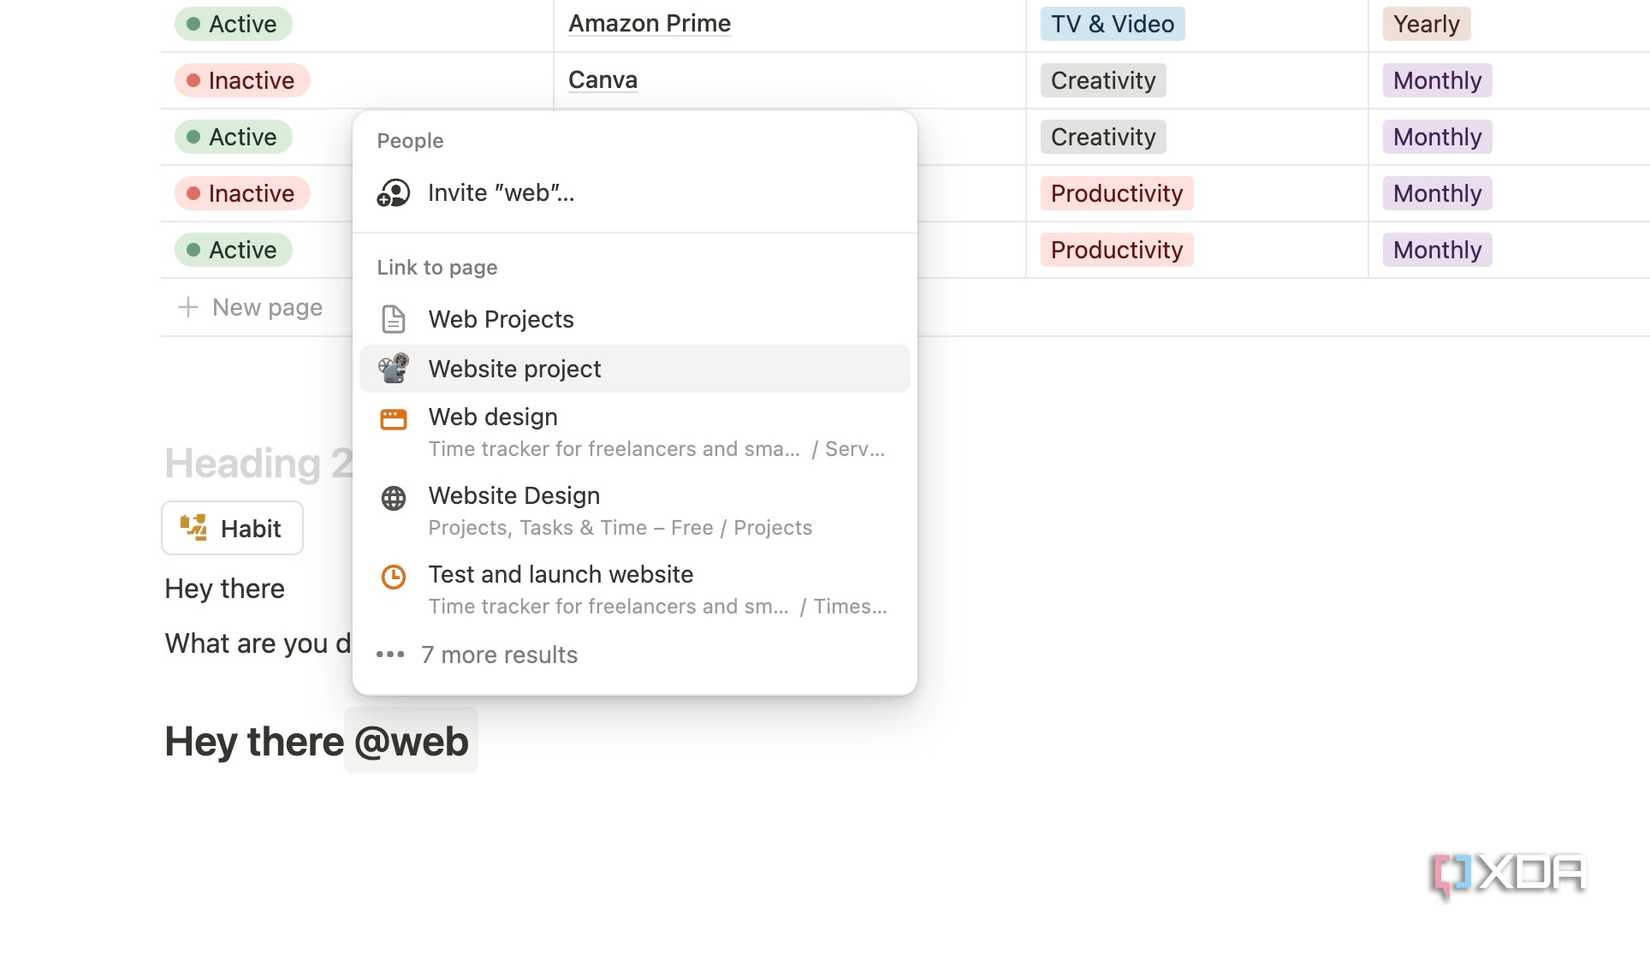The image size is (1650, 965).
Task: Choose Invite "web" from the People section
Action: point(500,192)
